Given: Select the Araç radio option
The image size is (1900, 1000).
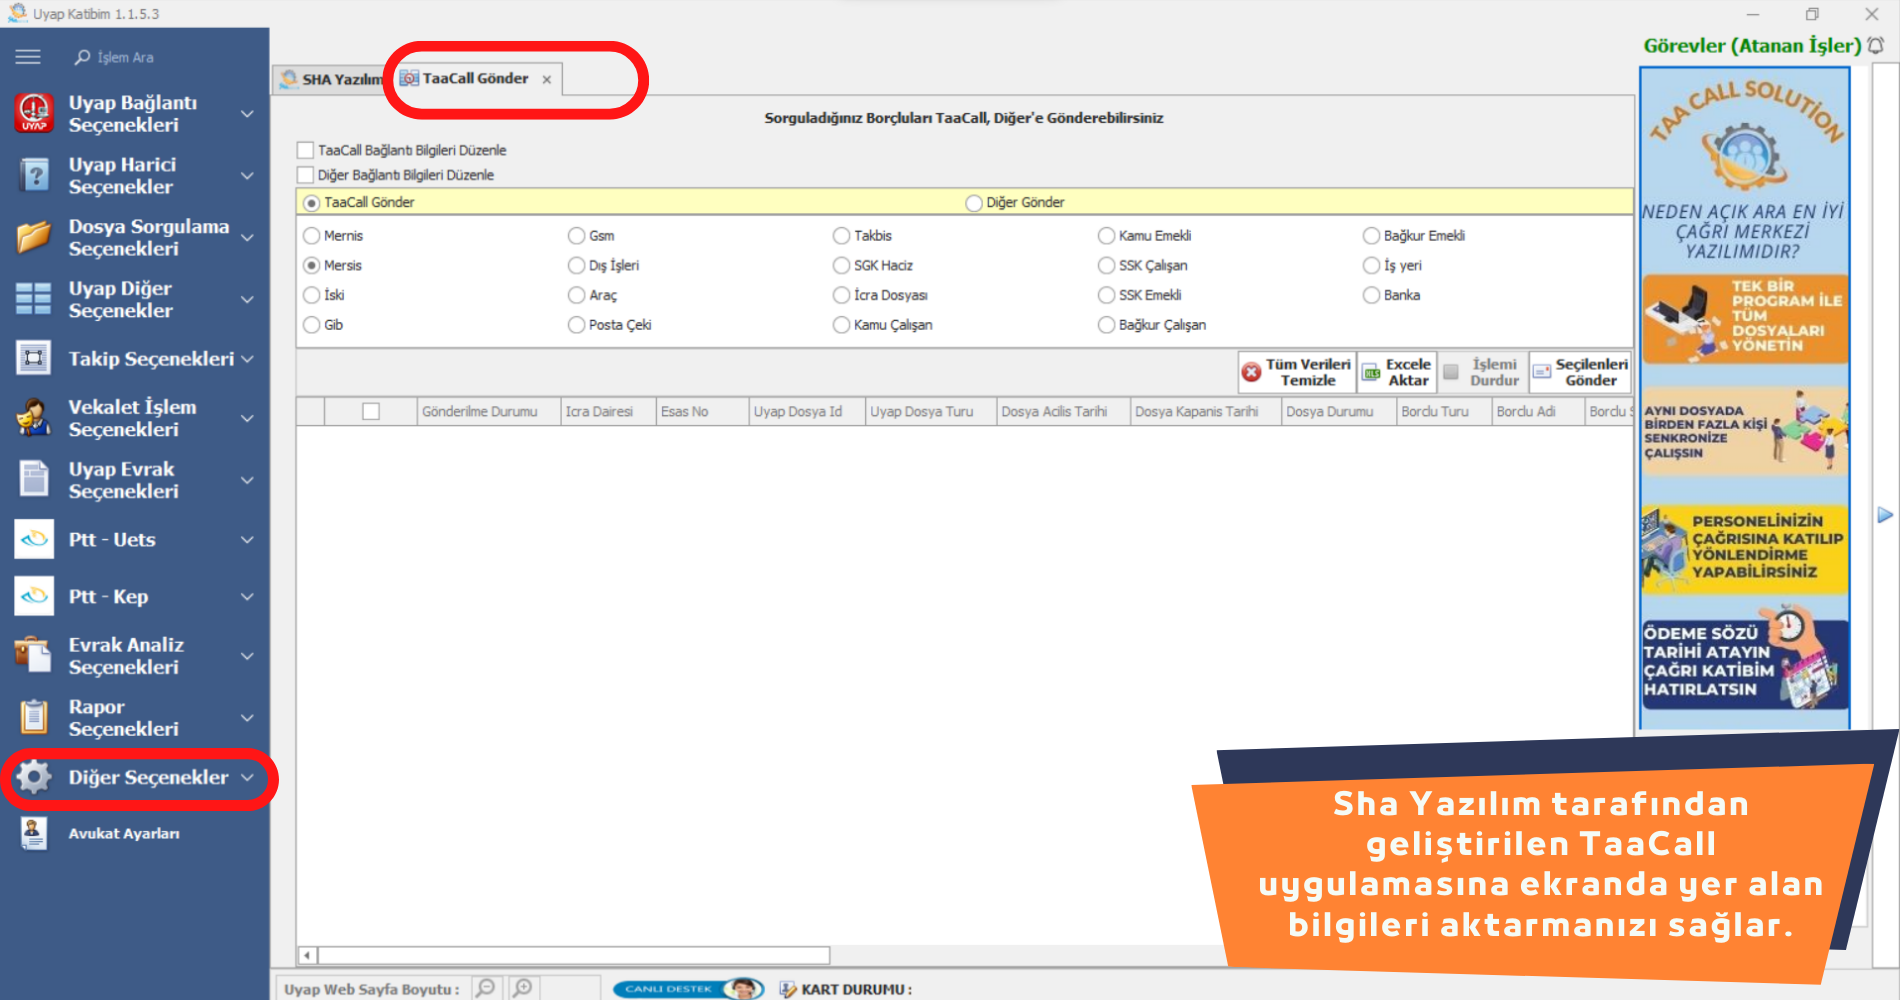Looking at the screenshot, I should pos(577,296).
